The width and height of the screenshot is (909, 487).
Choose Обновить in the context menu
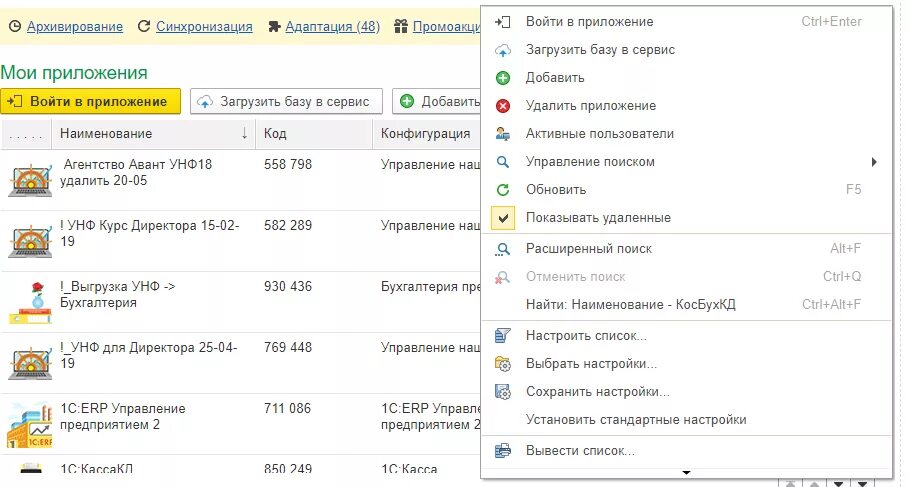pyautogui.click(x=687, y=190)
